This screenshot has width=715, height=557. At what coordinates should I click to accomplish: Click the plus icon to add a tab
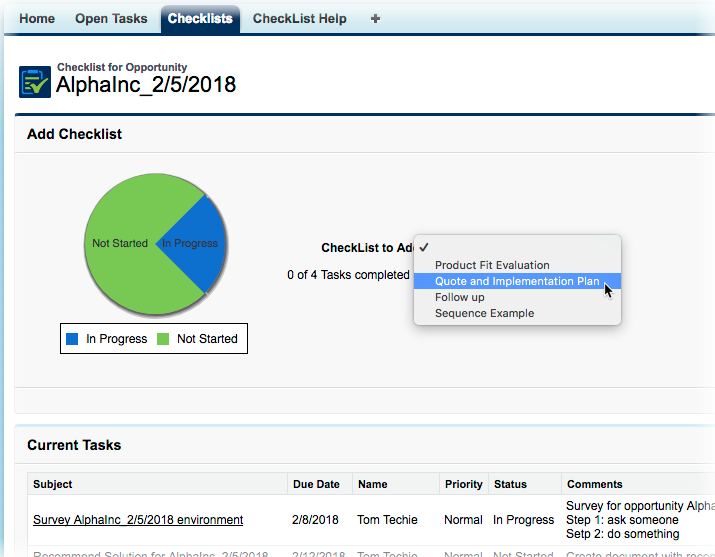(375, 19)
